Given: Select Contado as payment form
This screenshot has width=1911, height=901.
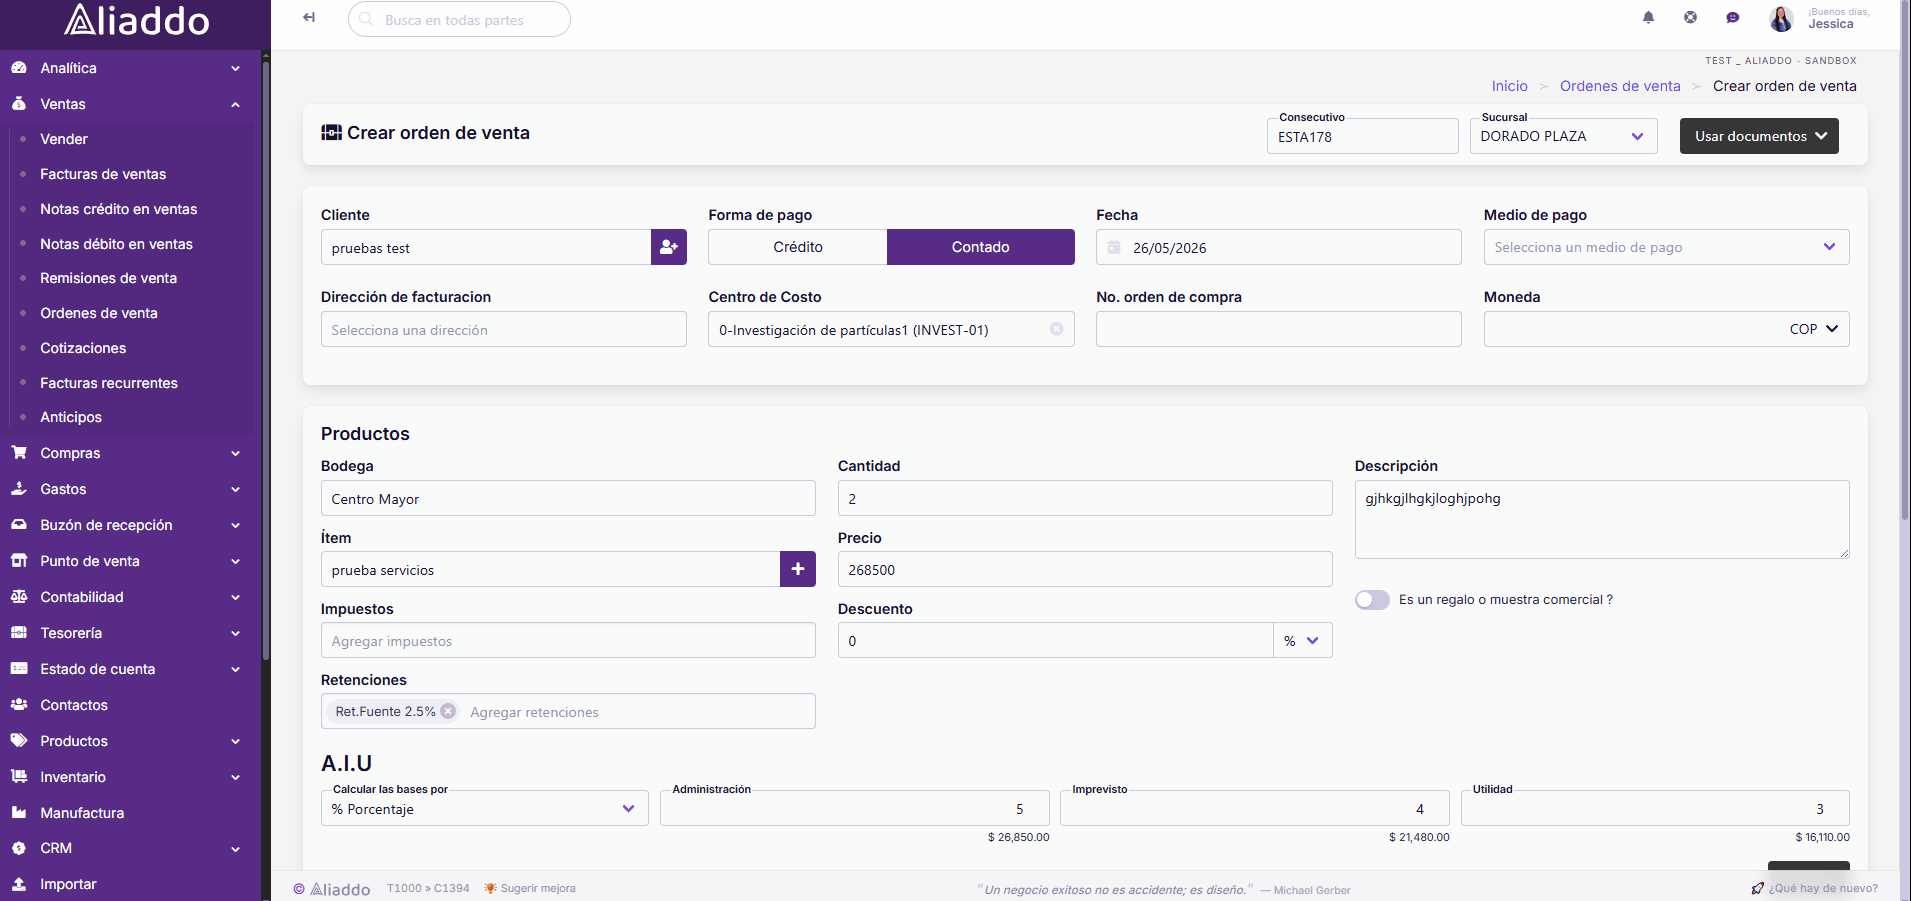Looking at the screenshot, I should point(981,247).
